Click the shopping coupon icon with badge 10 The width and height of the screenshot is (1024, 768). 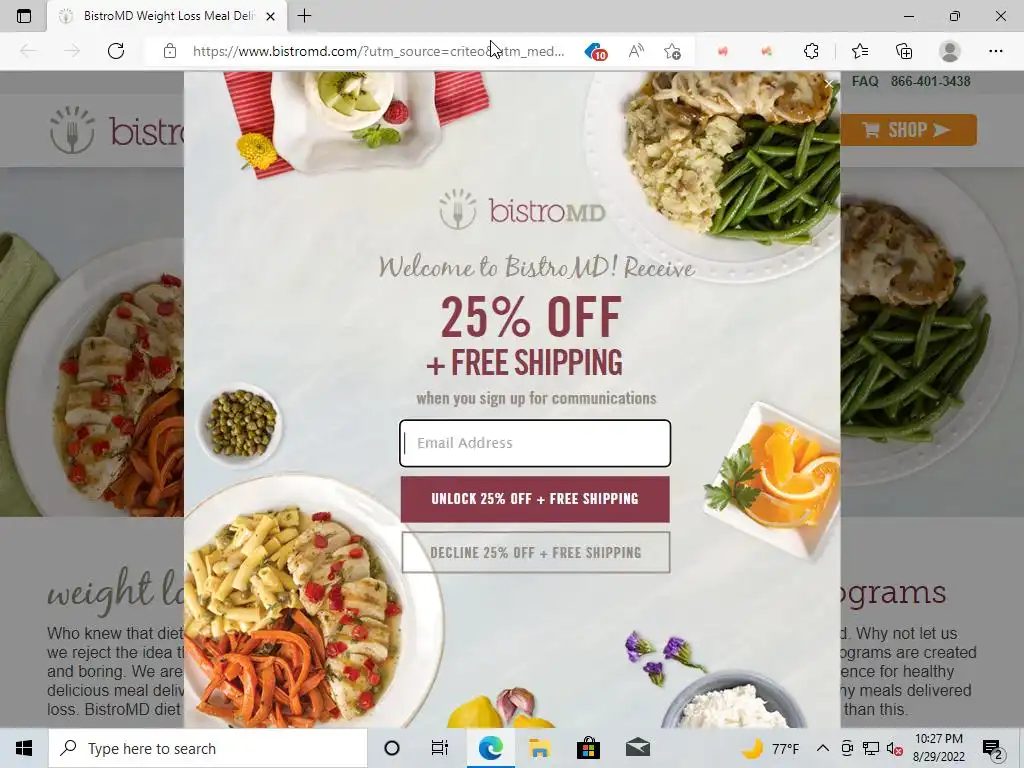coord(595,51)
